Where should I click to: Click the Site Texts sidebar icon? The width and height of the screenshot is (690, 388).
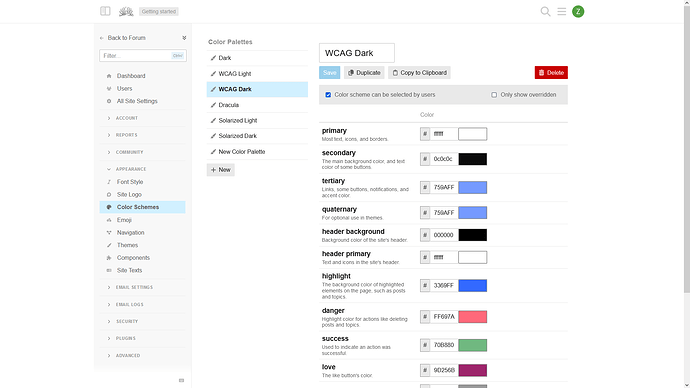pos(109,271)
